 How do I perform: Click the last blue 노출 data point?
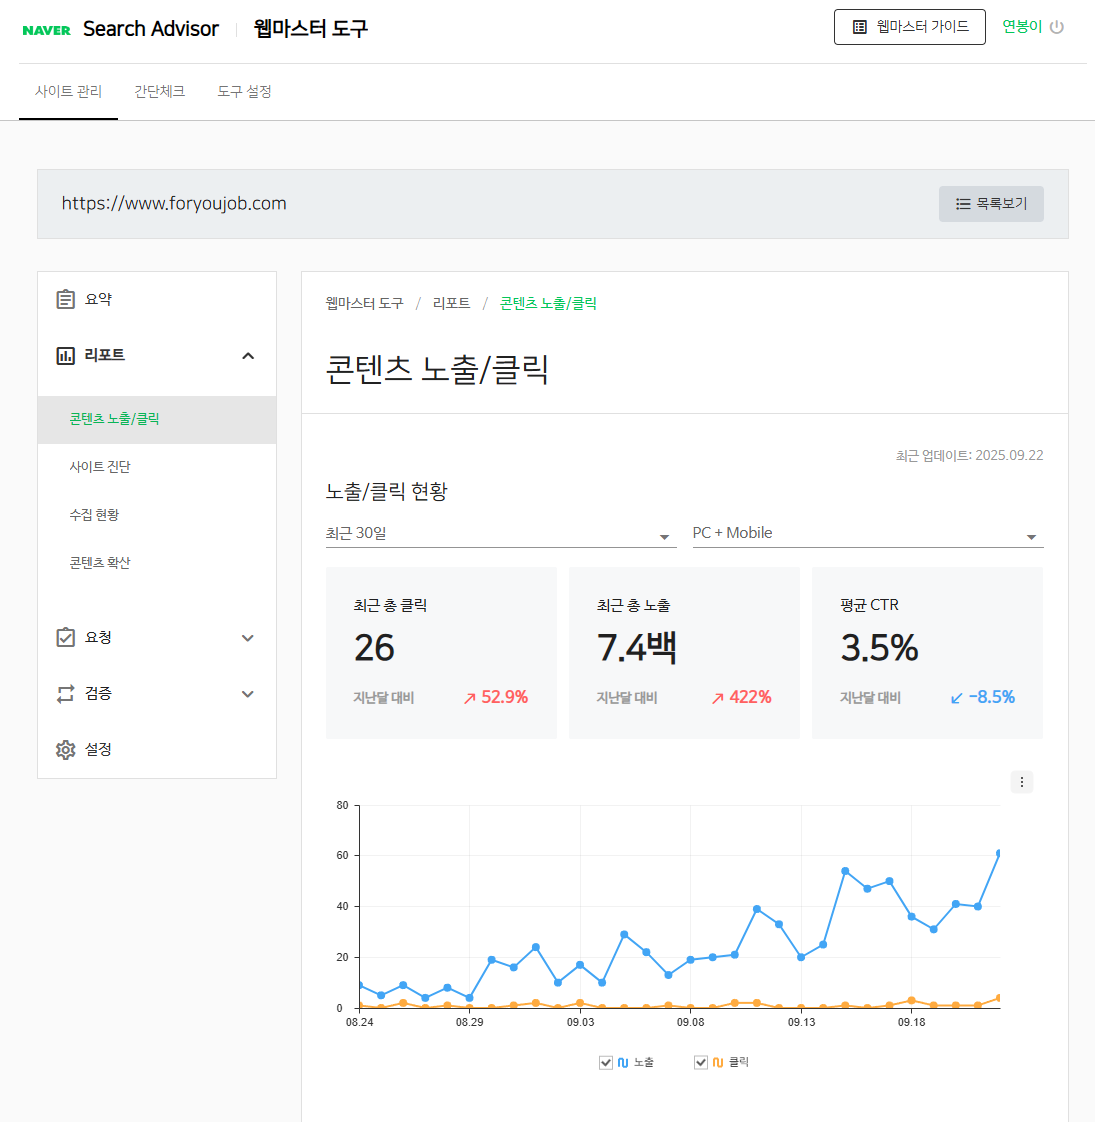[x=998, y=854]
